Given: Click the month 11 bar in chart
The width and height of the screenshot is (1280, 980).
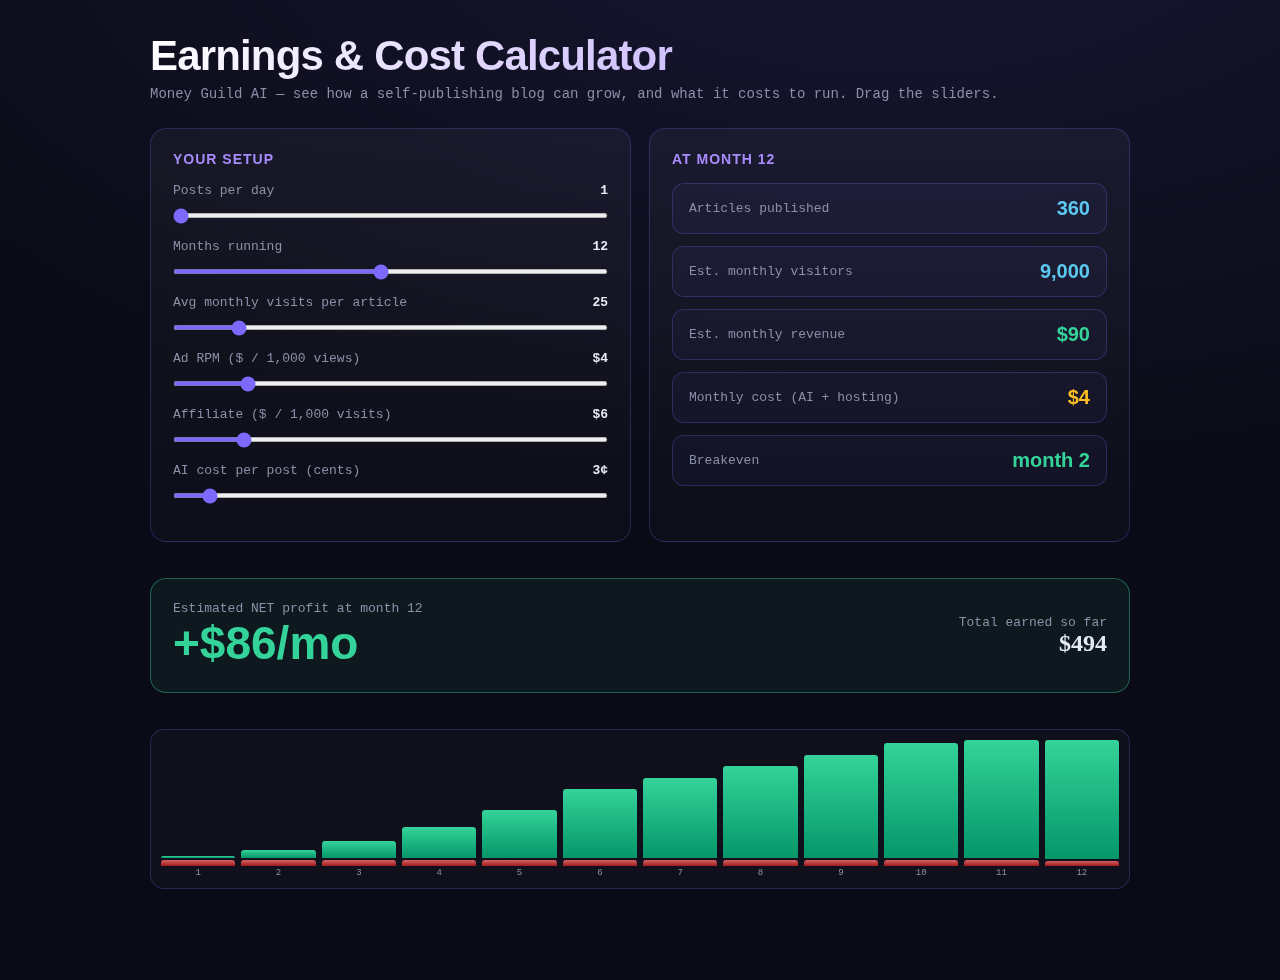Looking at the screenshot, I should point(1001,803).
